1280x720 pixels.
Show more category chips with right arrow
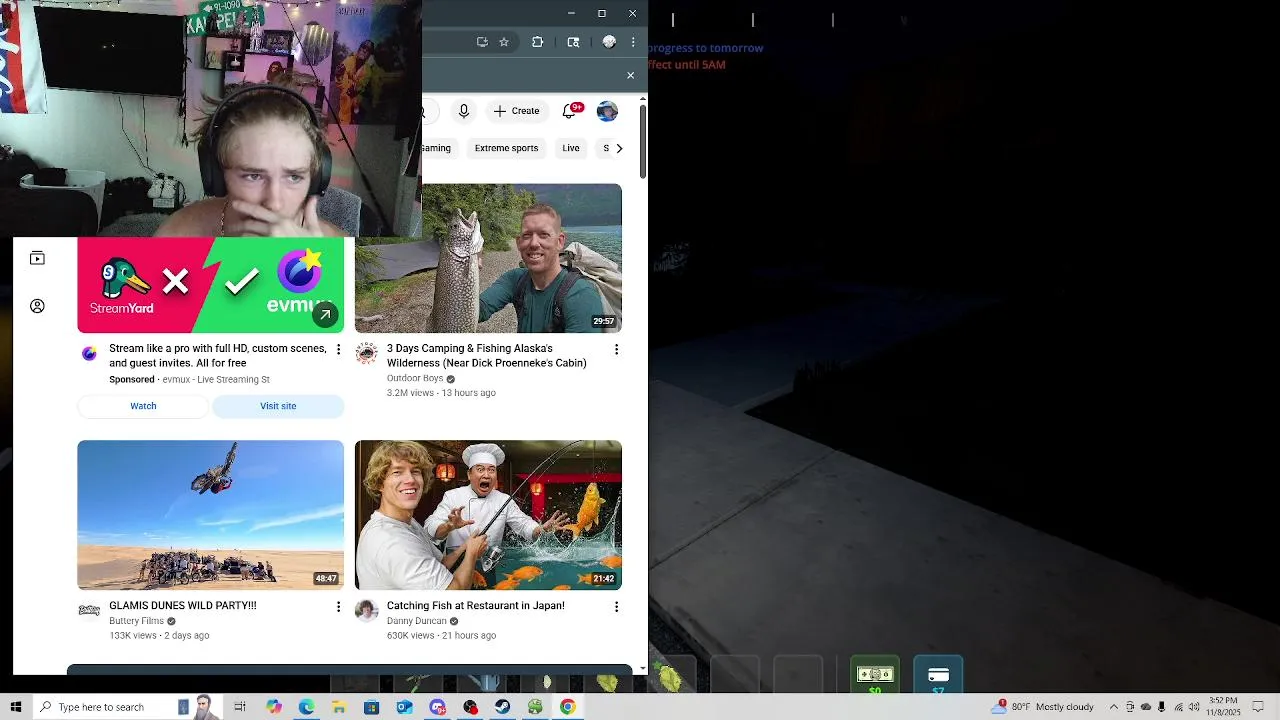619,148
